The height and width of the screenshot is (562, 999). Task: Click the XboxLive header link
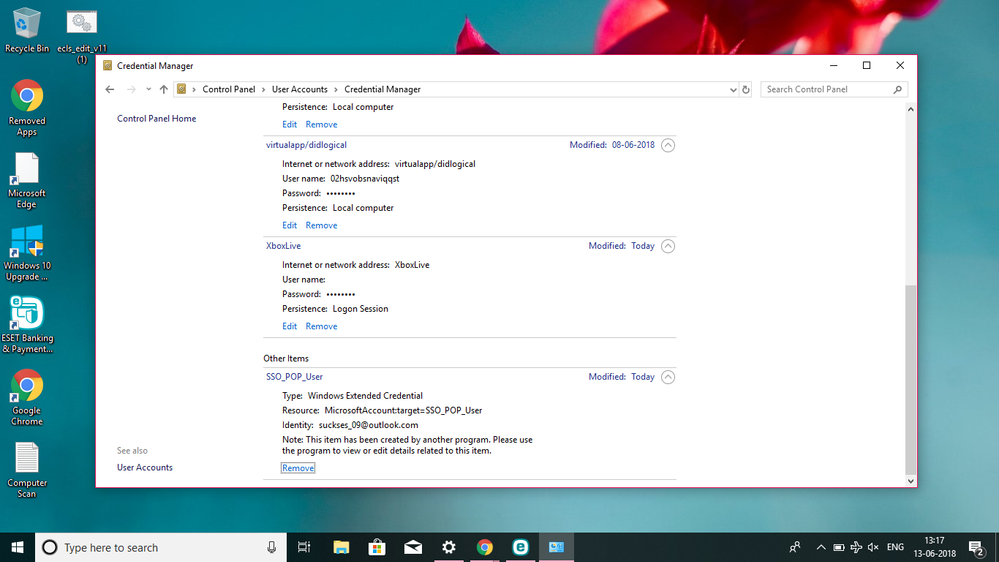283,245
